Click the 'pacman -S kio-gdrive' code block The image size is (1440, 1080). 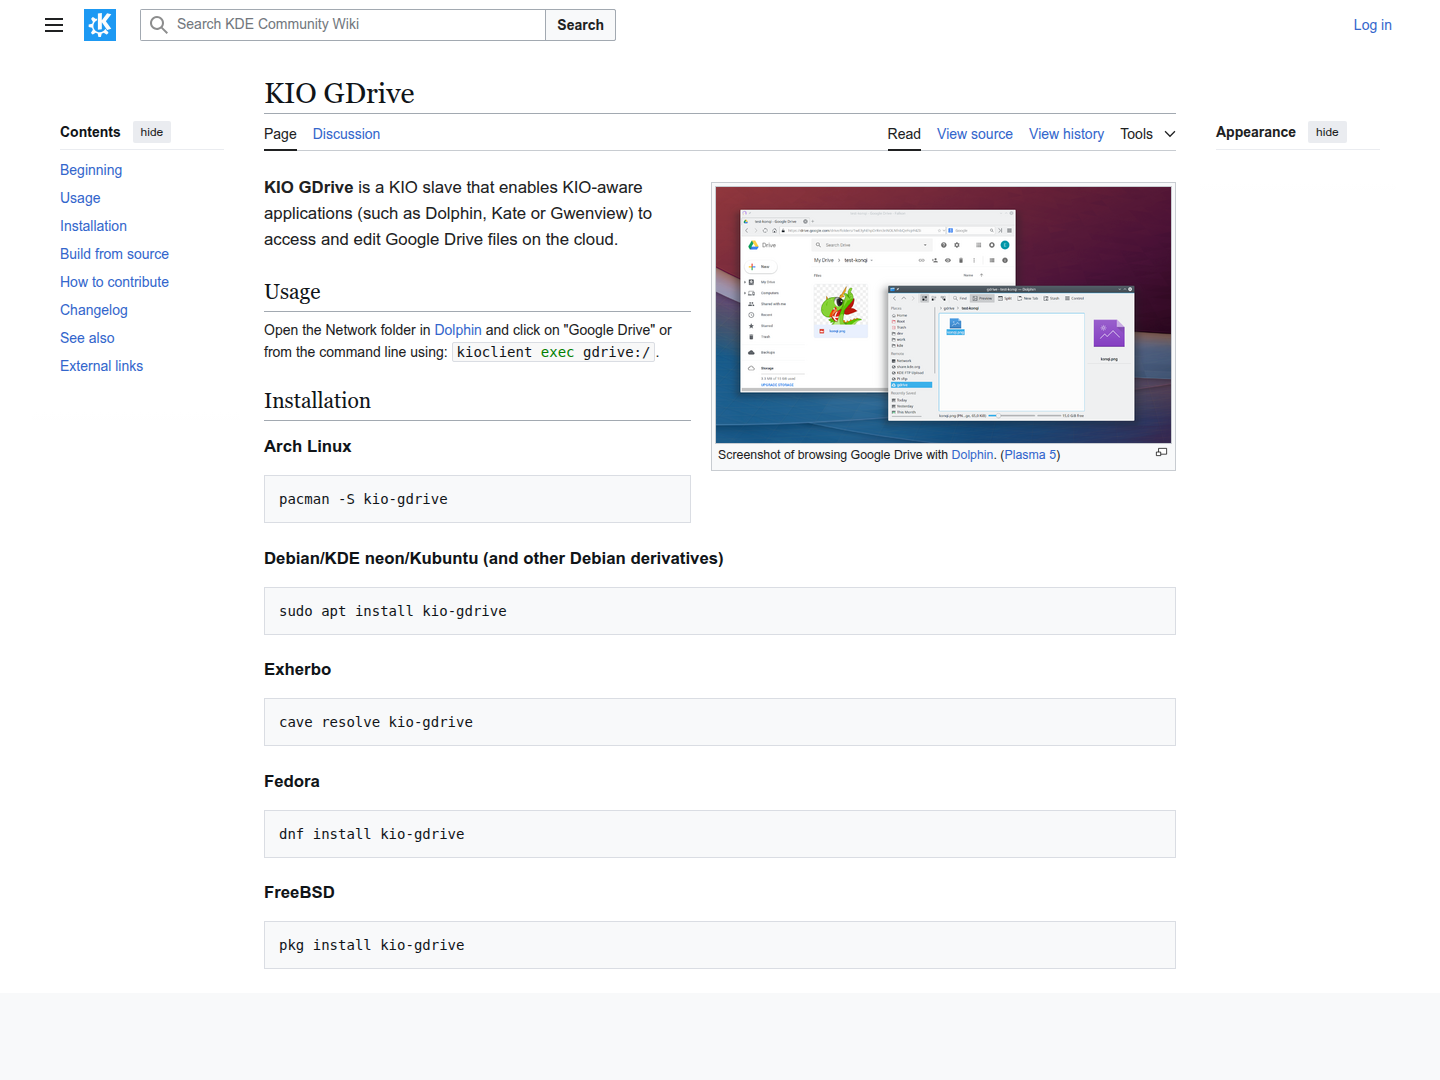click(x=477, y=499)
